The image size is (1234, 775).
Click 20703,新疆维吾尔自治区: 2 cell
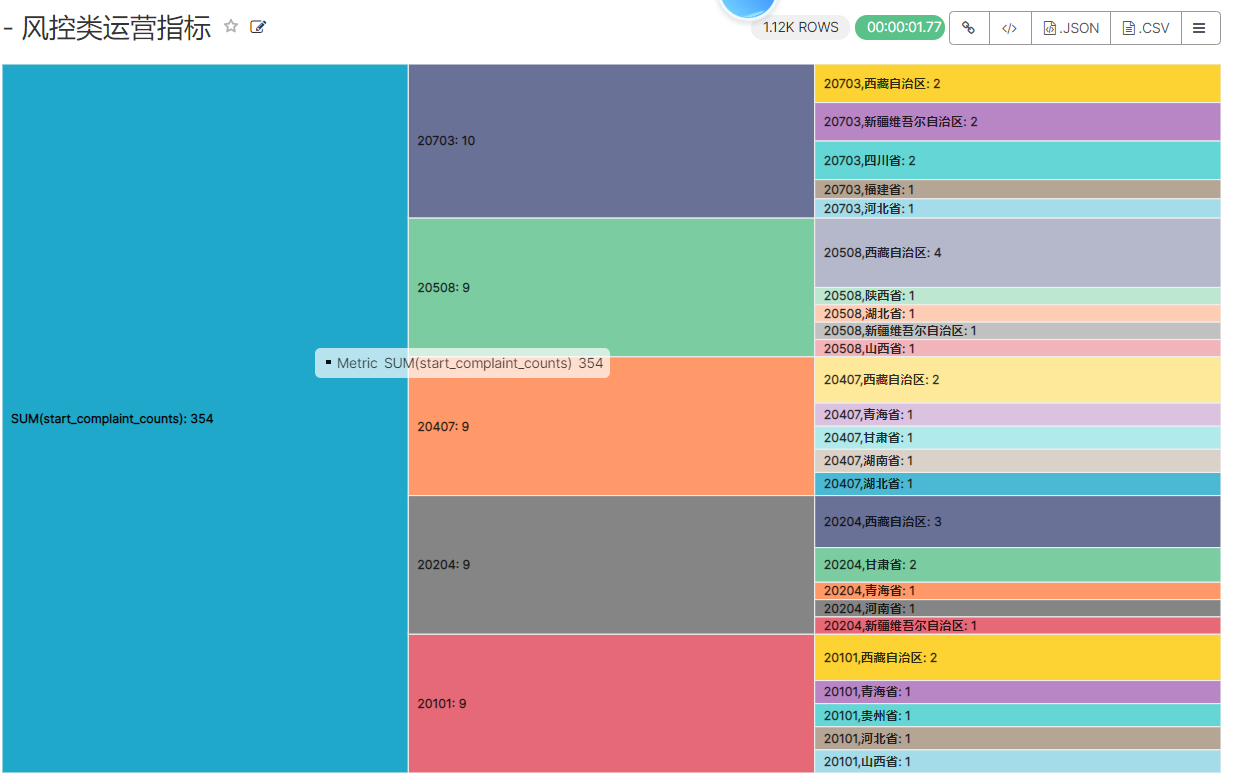coord(1018,122)
